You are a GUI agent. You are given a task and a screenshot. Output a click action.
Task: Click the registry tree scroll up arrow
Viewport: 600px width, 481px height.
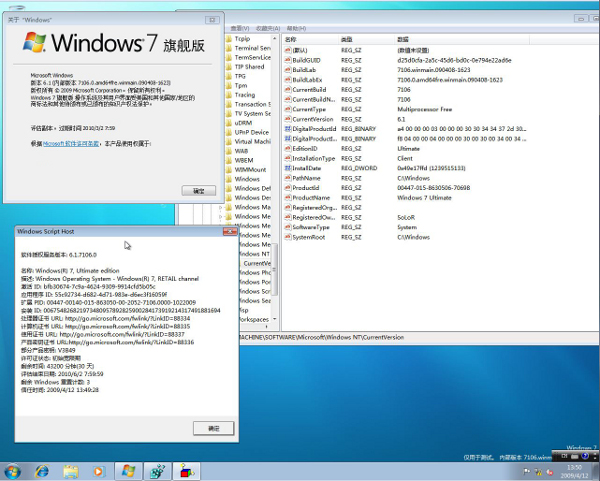274,39
